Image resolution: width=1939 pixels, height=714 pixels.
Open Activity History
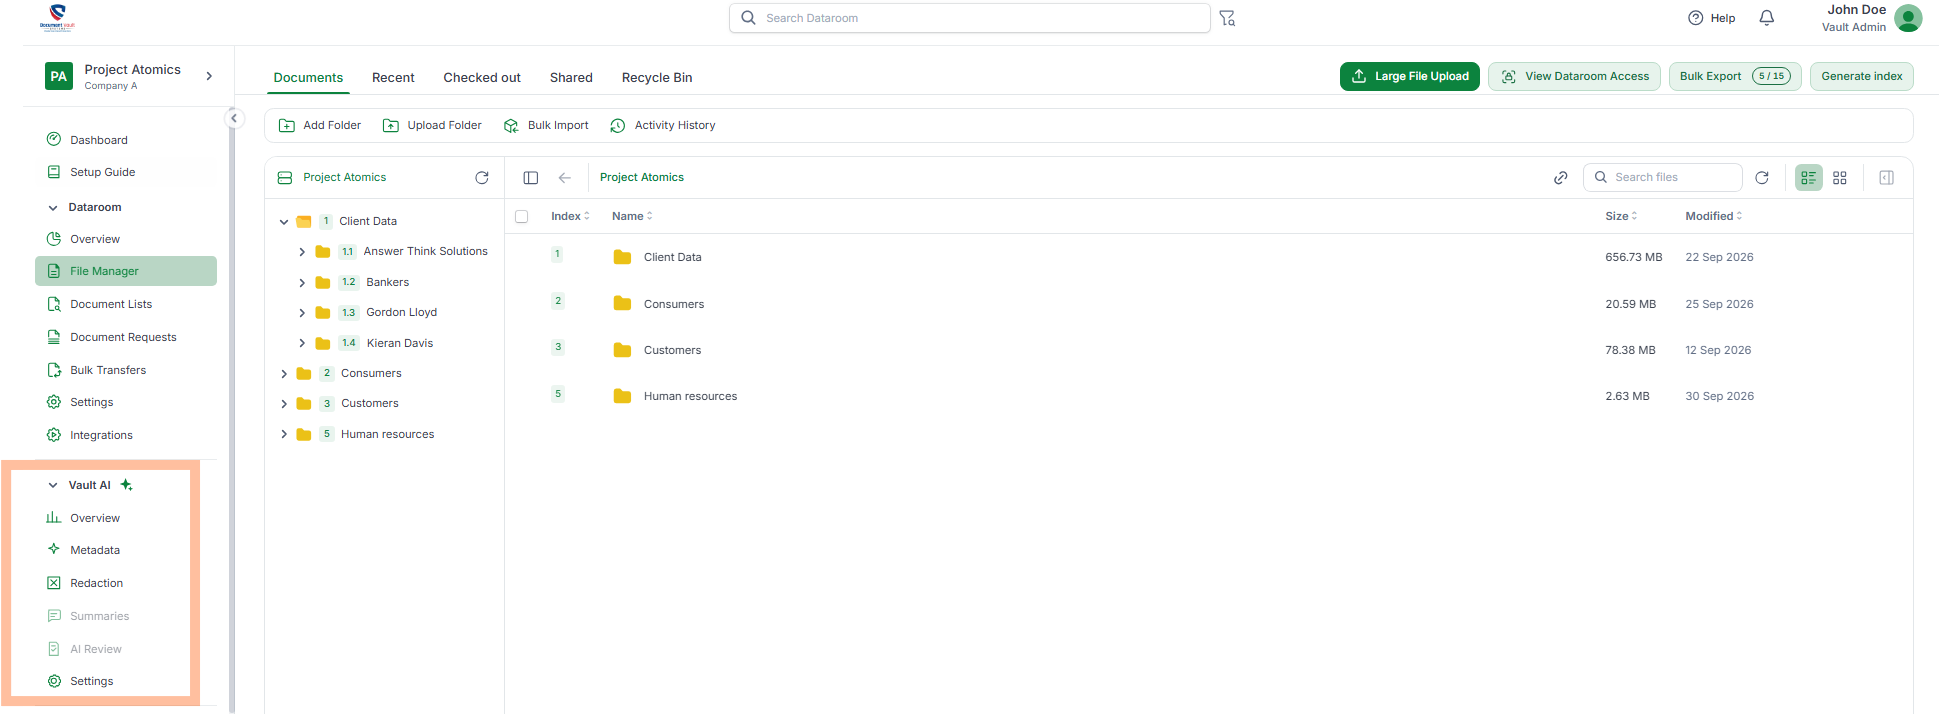coord(663,125)
